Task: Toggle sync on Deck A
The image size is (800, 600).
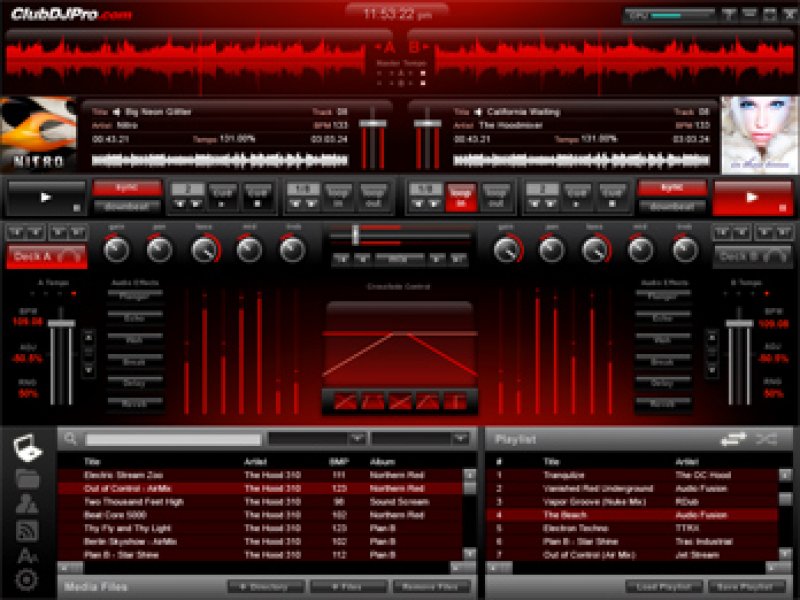Action: pos(127,188)
